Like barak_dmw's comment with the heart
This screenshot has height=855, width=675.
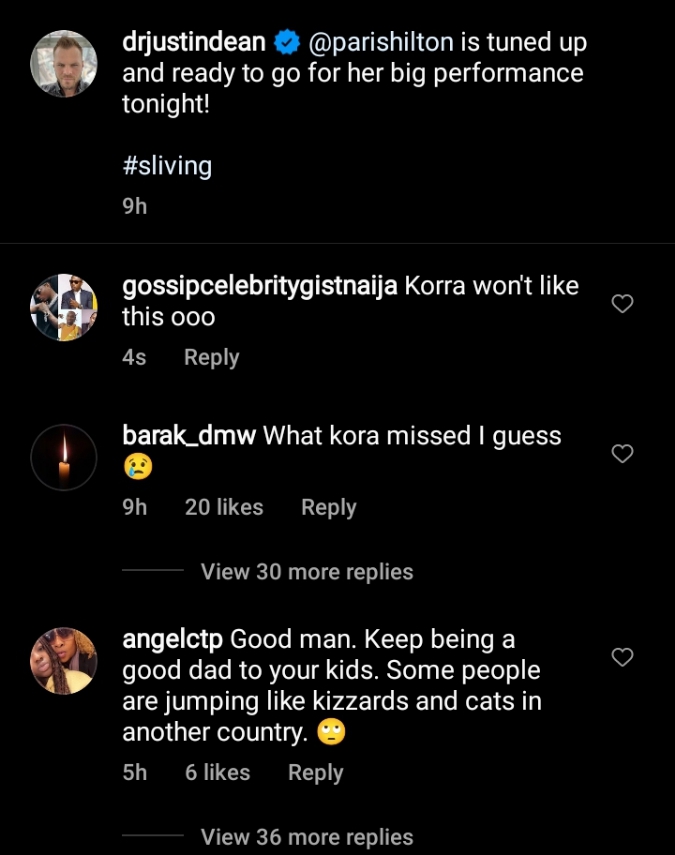pyautogui.click(x=622, y=453)
